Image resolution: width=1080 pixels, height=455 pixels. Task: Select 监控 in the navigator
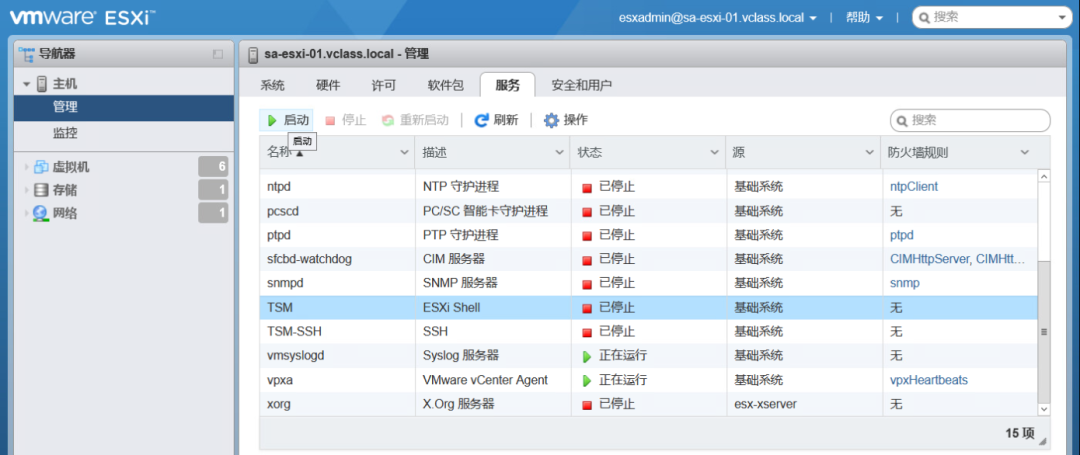[x=124, y=134]
